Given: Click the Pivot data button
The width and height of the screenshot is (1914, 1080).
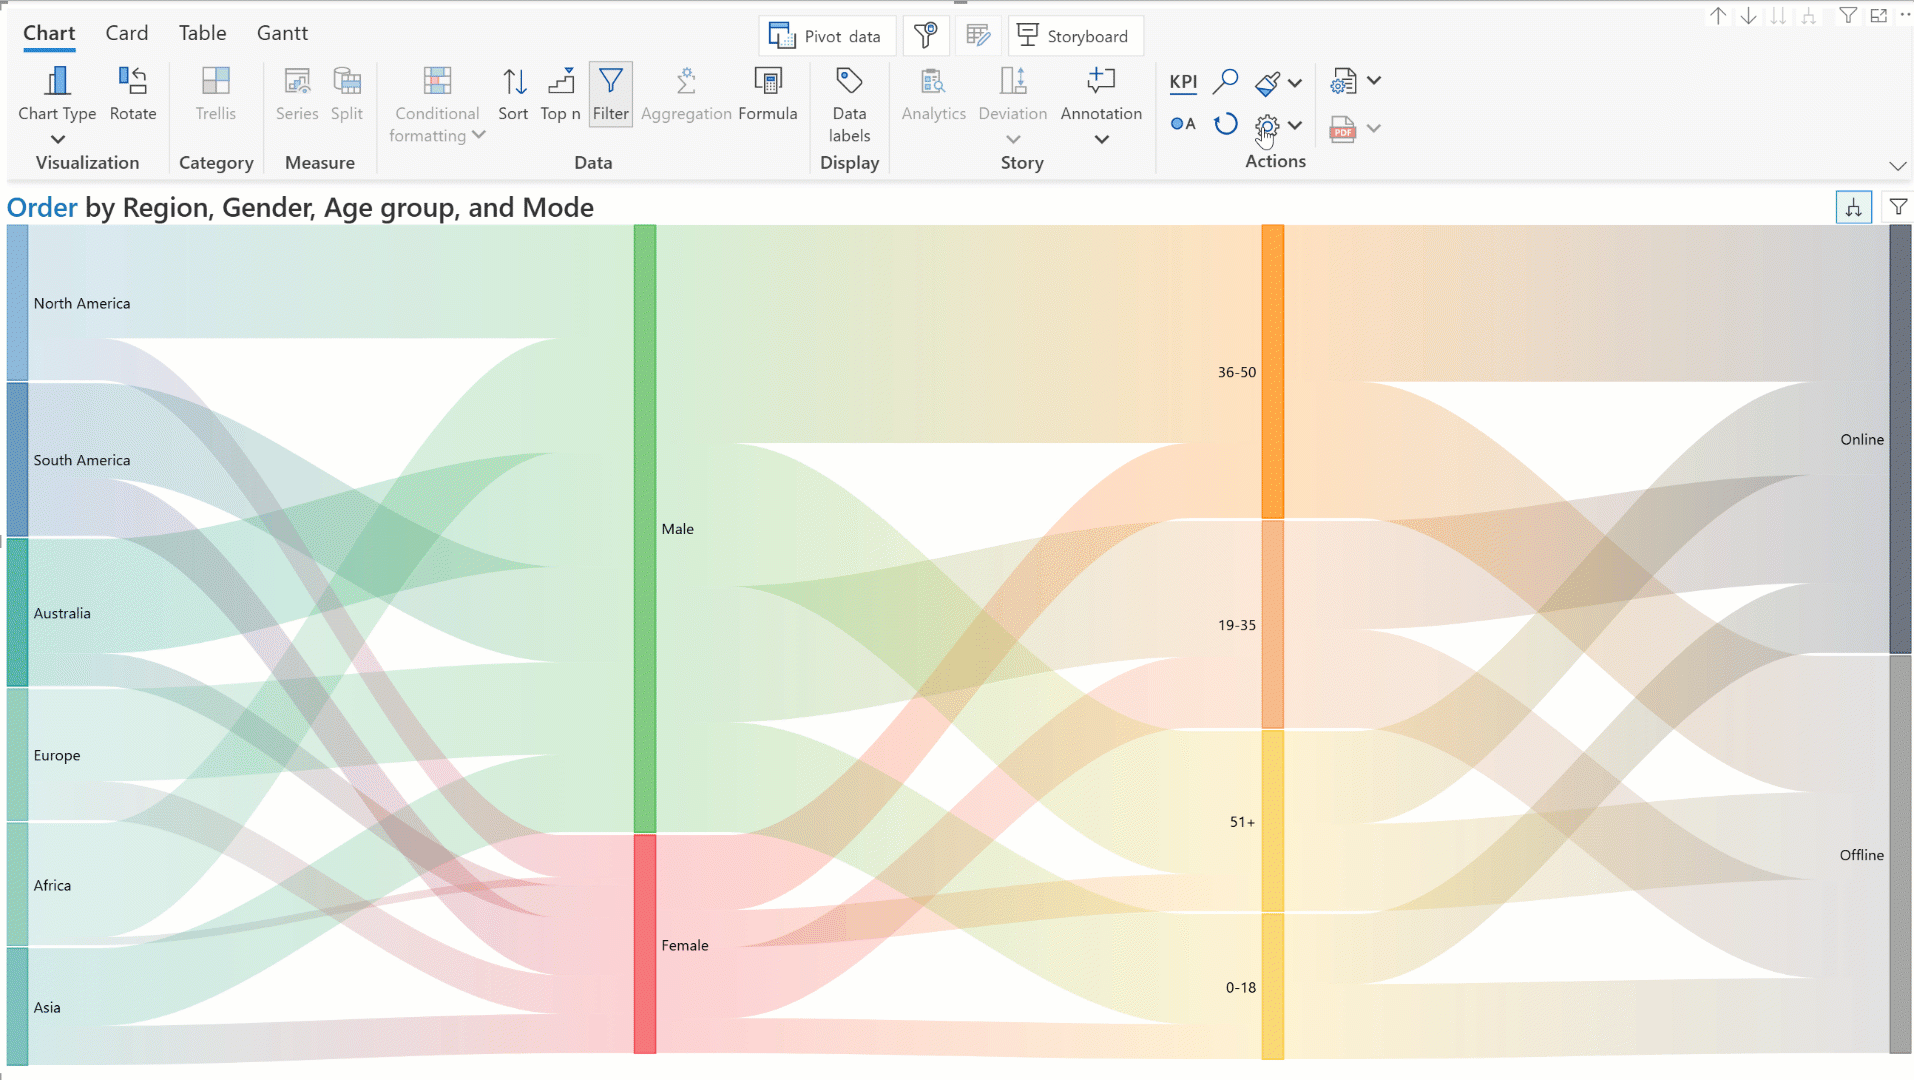Looking at the screenshot, I should tap(826, 36).
